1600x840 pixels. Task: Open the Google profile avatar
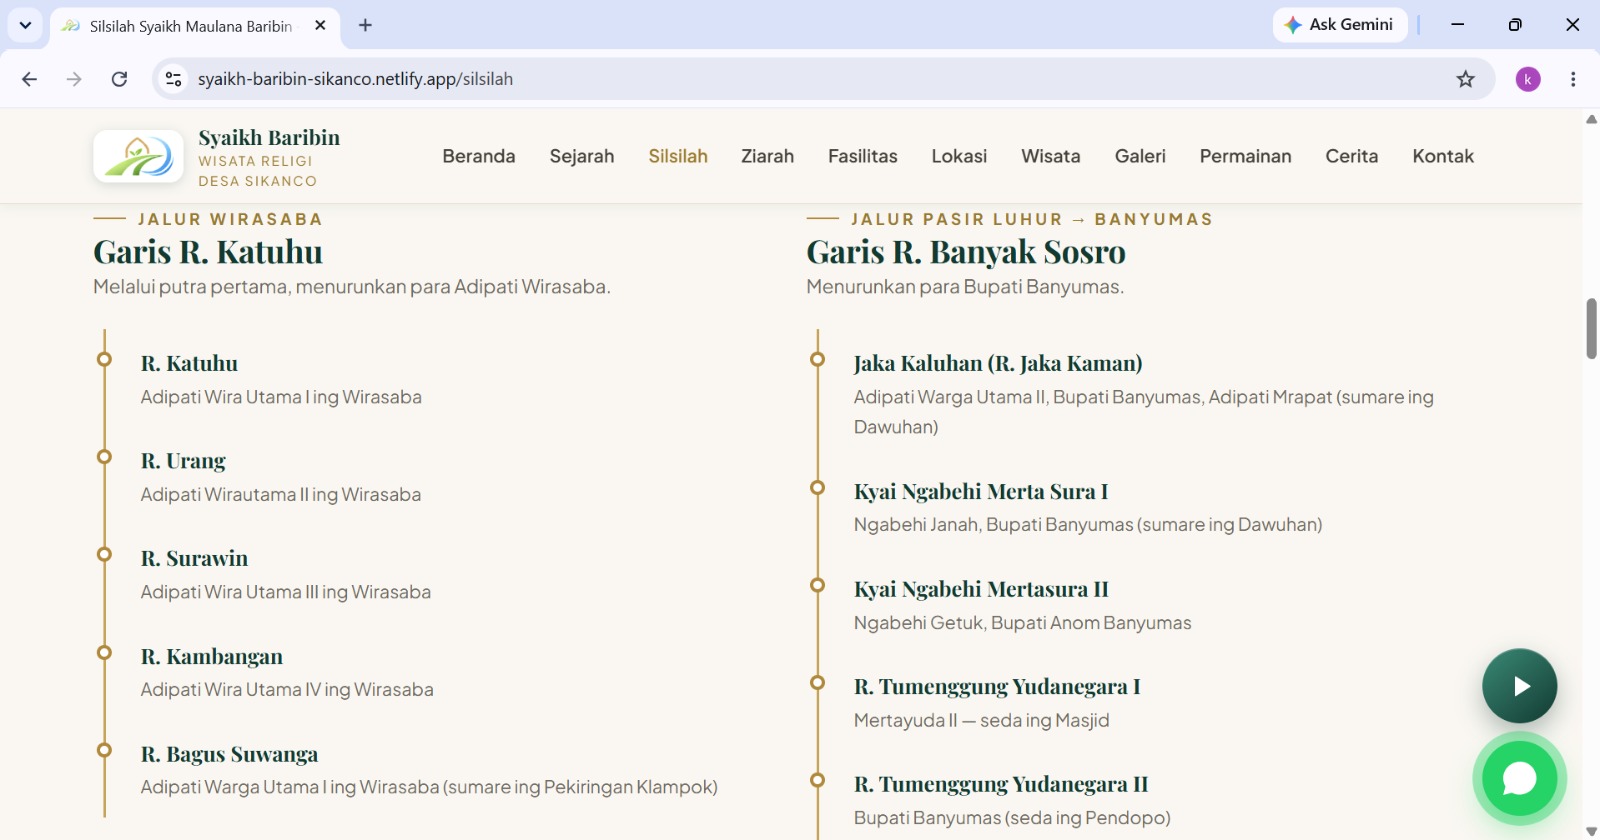pyautogui.click(x=1528, y=79)
